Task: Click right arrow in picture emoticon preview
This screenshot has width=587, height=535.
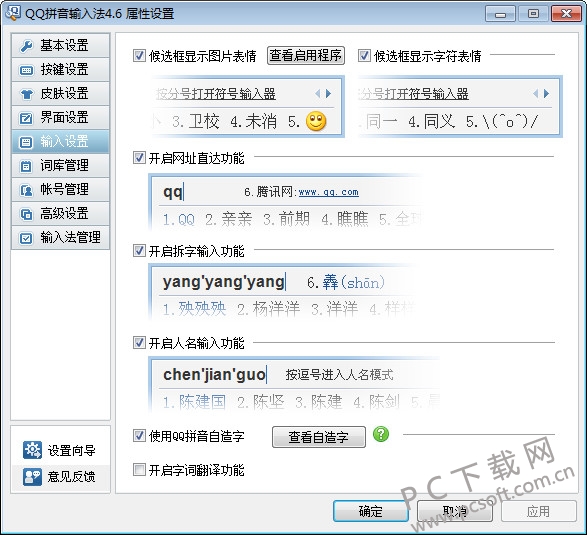Action: pyautogui.click(x=329, y=93)
